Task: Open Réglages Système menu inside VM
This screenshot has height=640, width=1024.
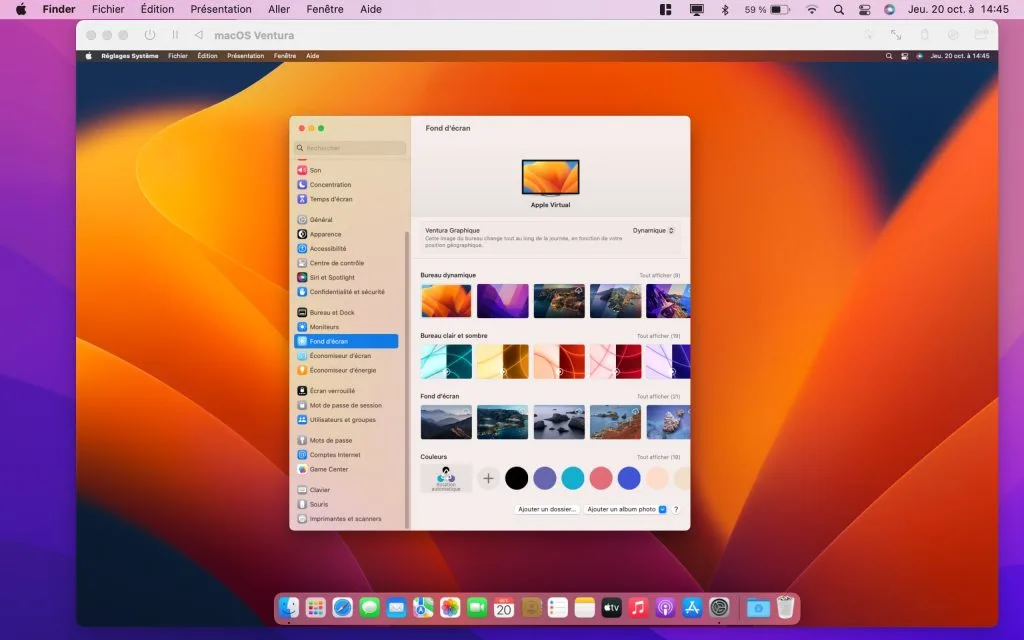Action: coord(129,56)
